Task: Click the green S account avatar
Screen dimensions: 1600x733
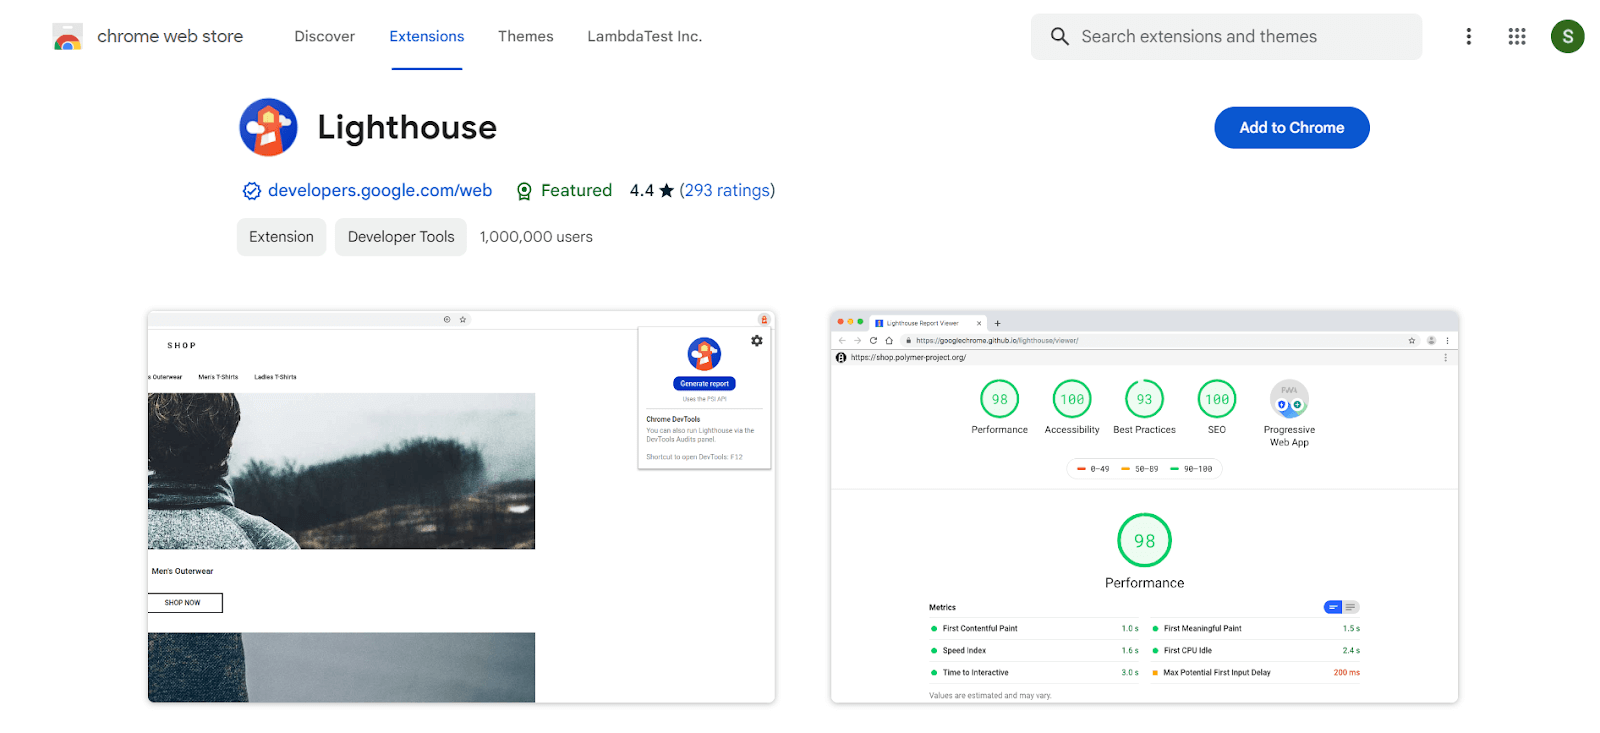Action: click(1567, 37)
